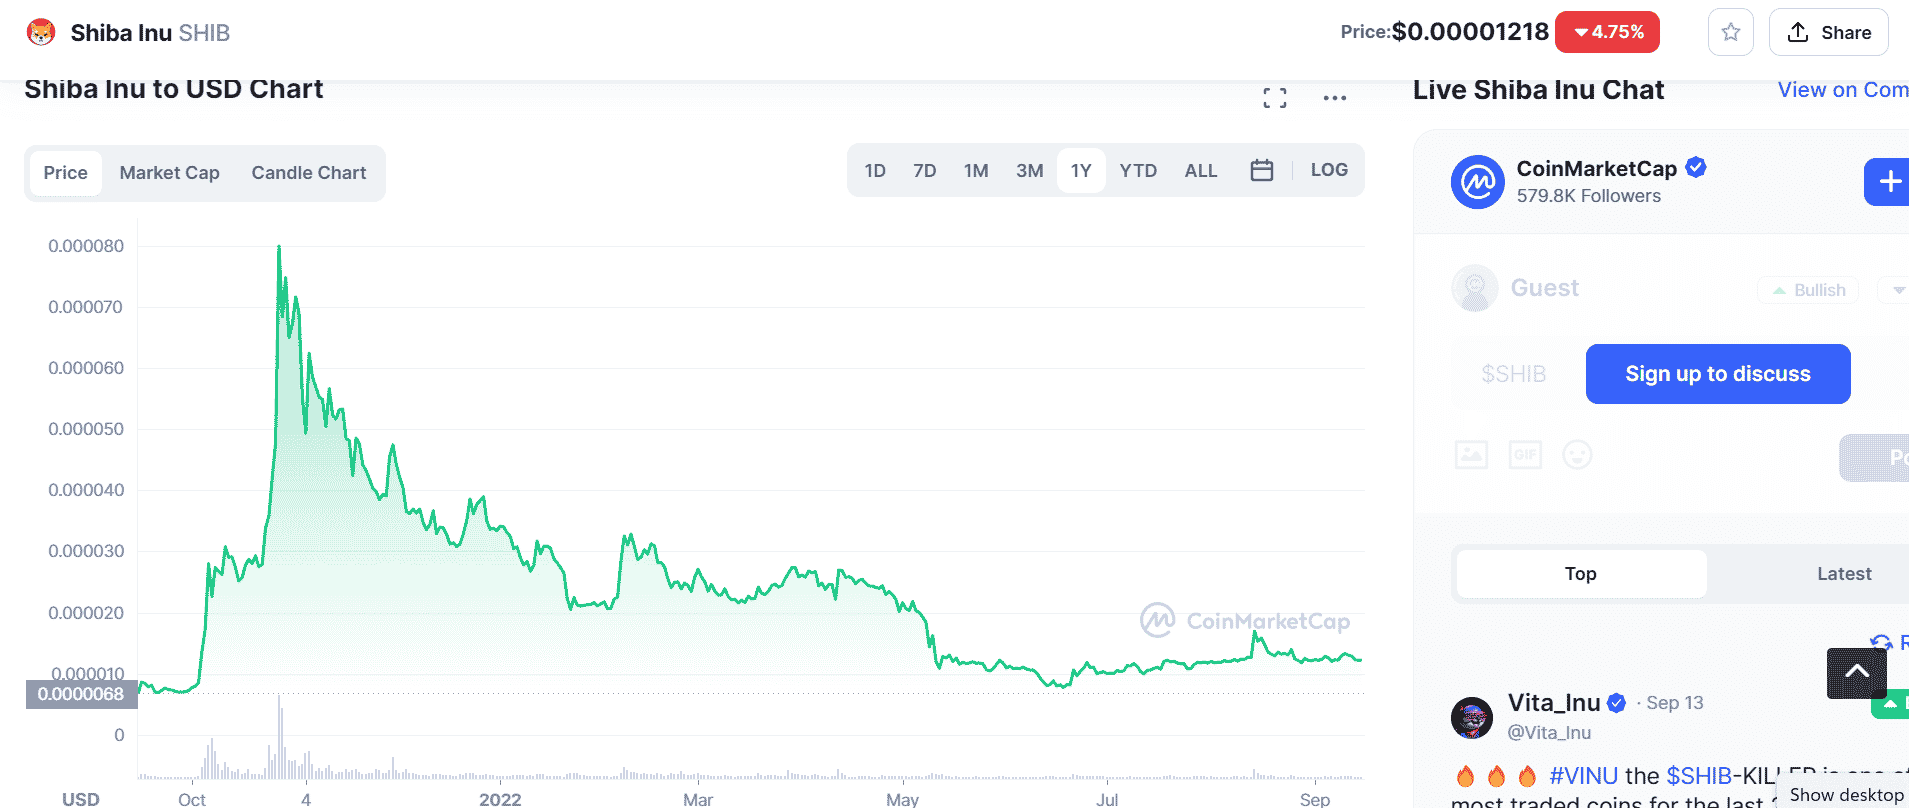Switch to Market Cap chart tab
The image size is (1909, 808).
170,173
